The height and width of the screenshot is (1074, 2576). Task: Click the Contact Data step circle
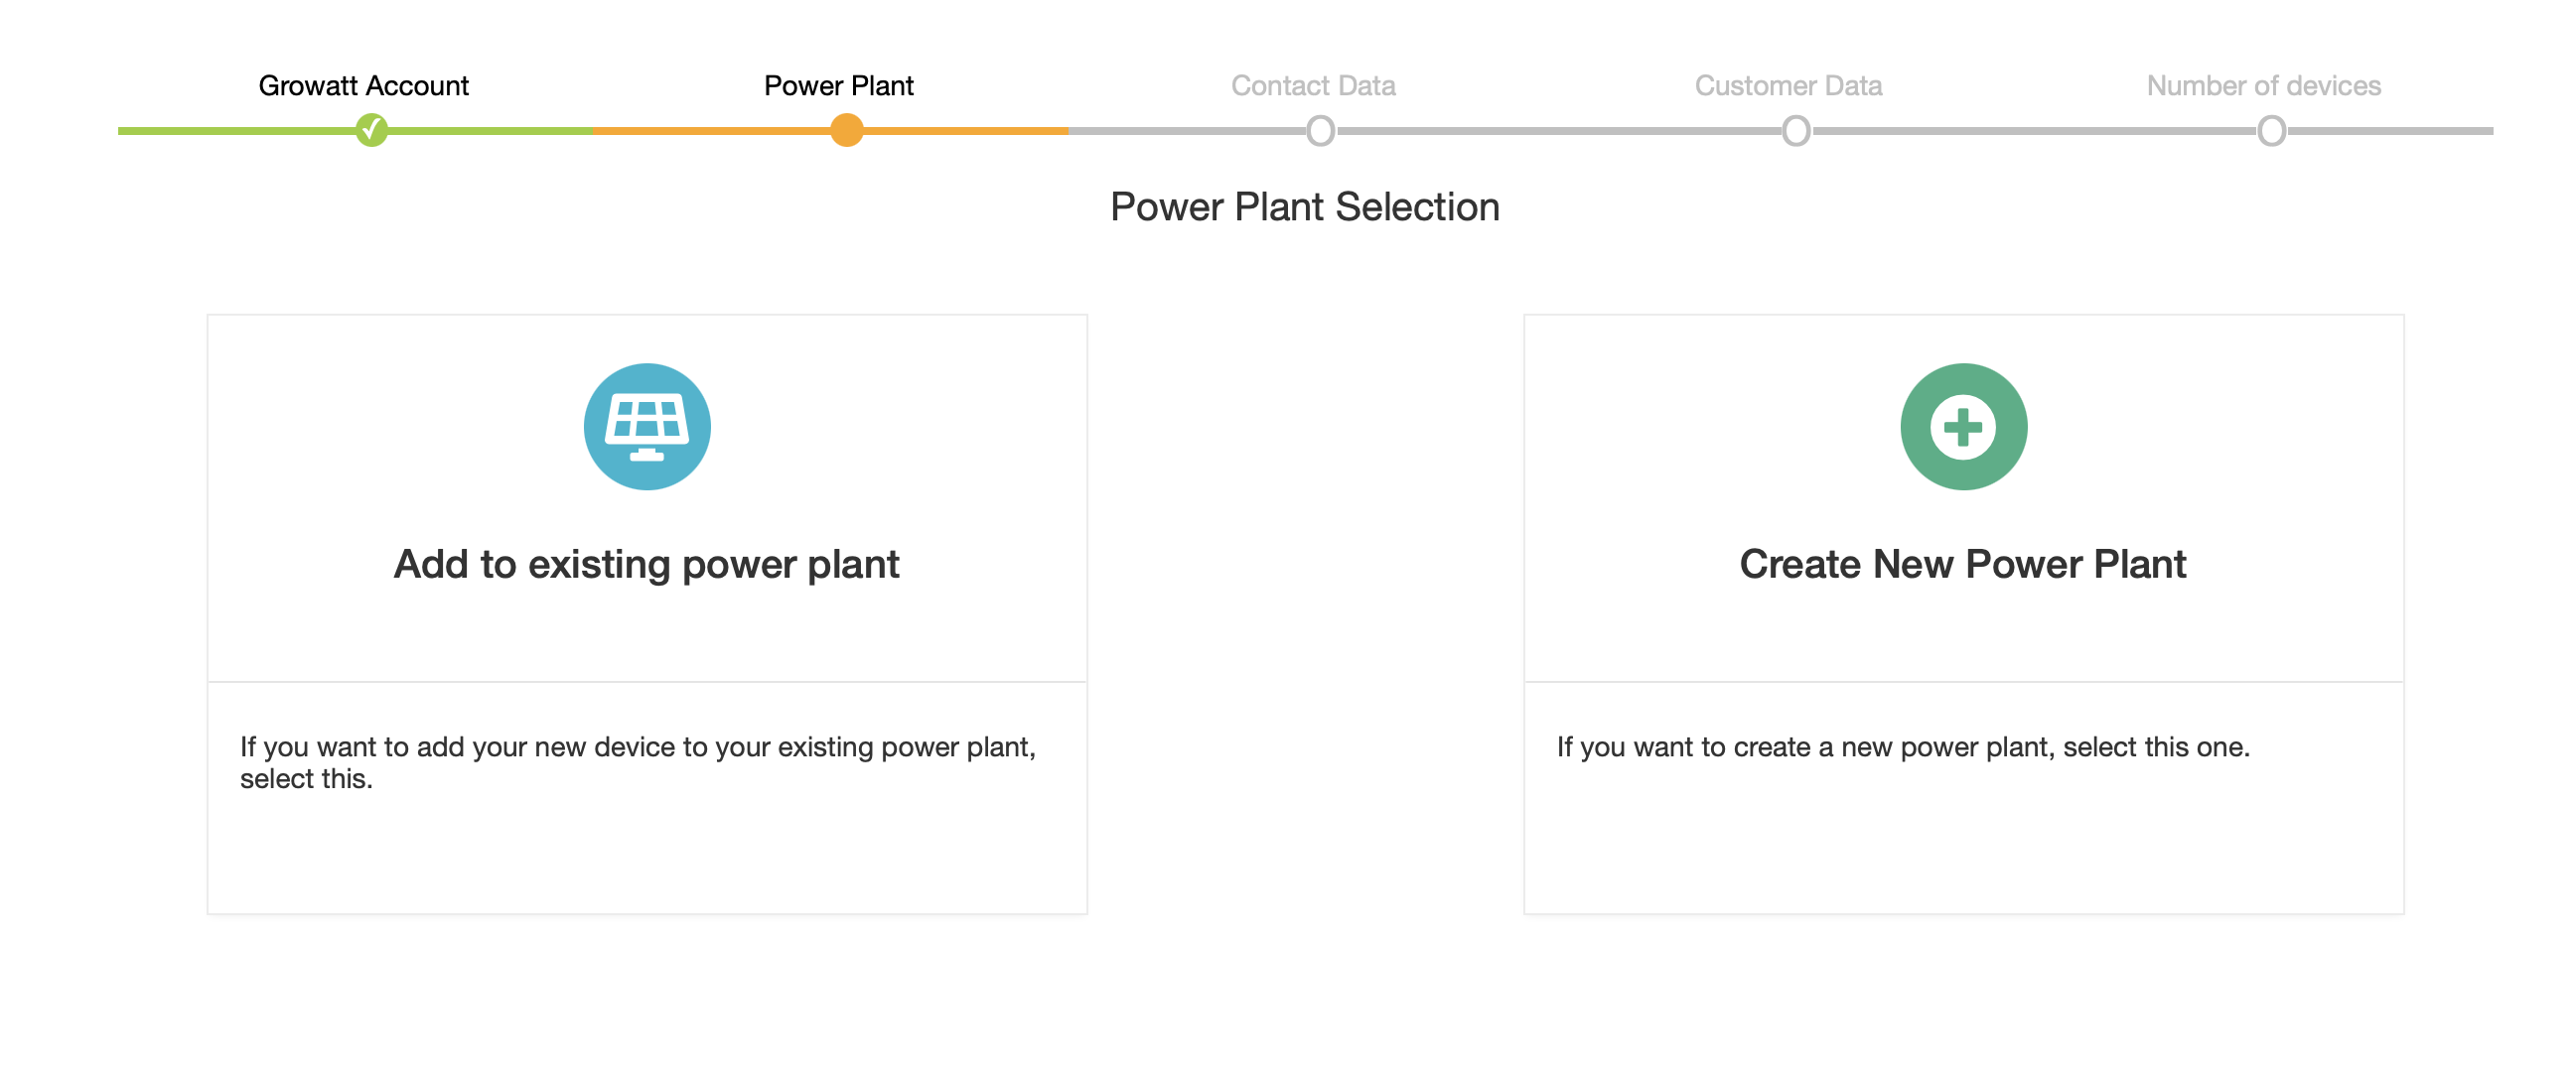(x=1320, y=131)
